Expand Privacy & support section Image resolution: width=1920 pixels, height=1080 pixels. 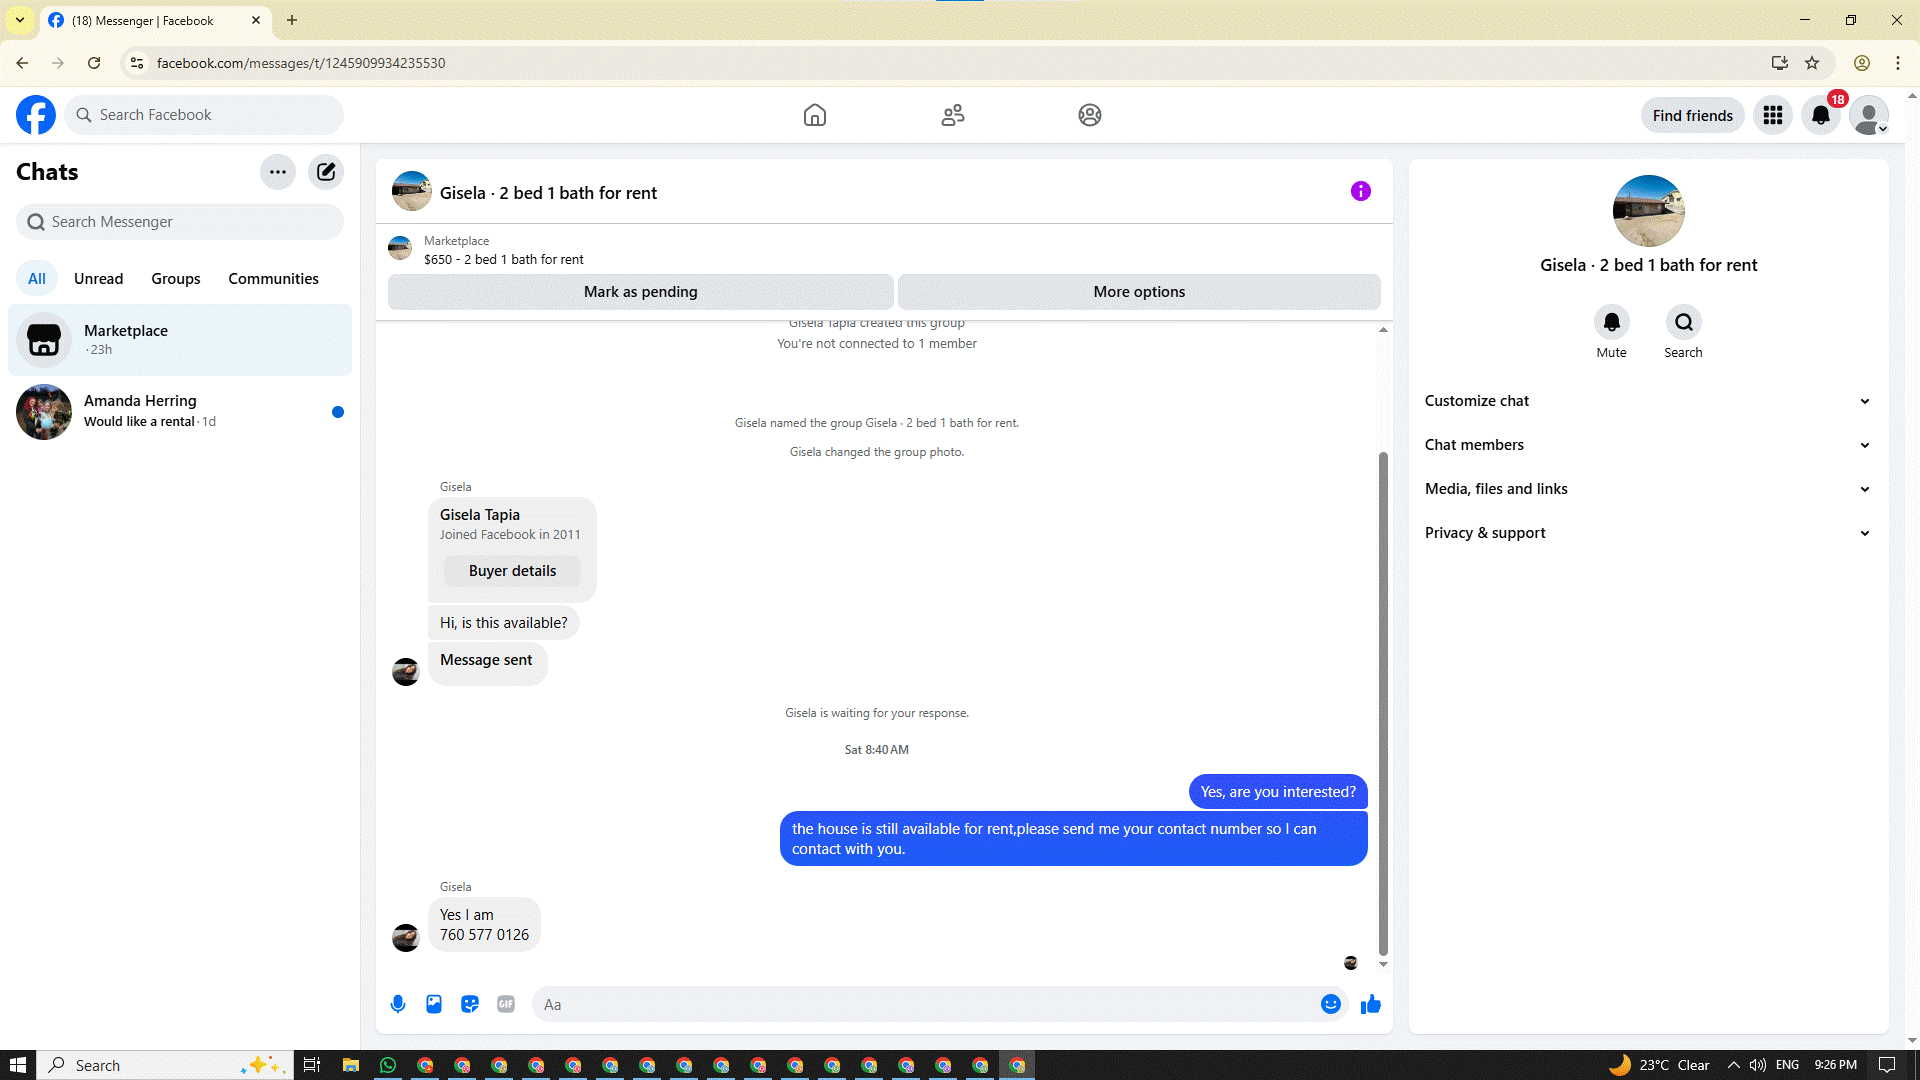click(x=1648, y=533)
